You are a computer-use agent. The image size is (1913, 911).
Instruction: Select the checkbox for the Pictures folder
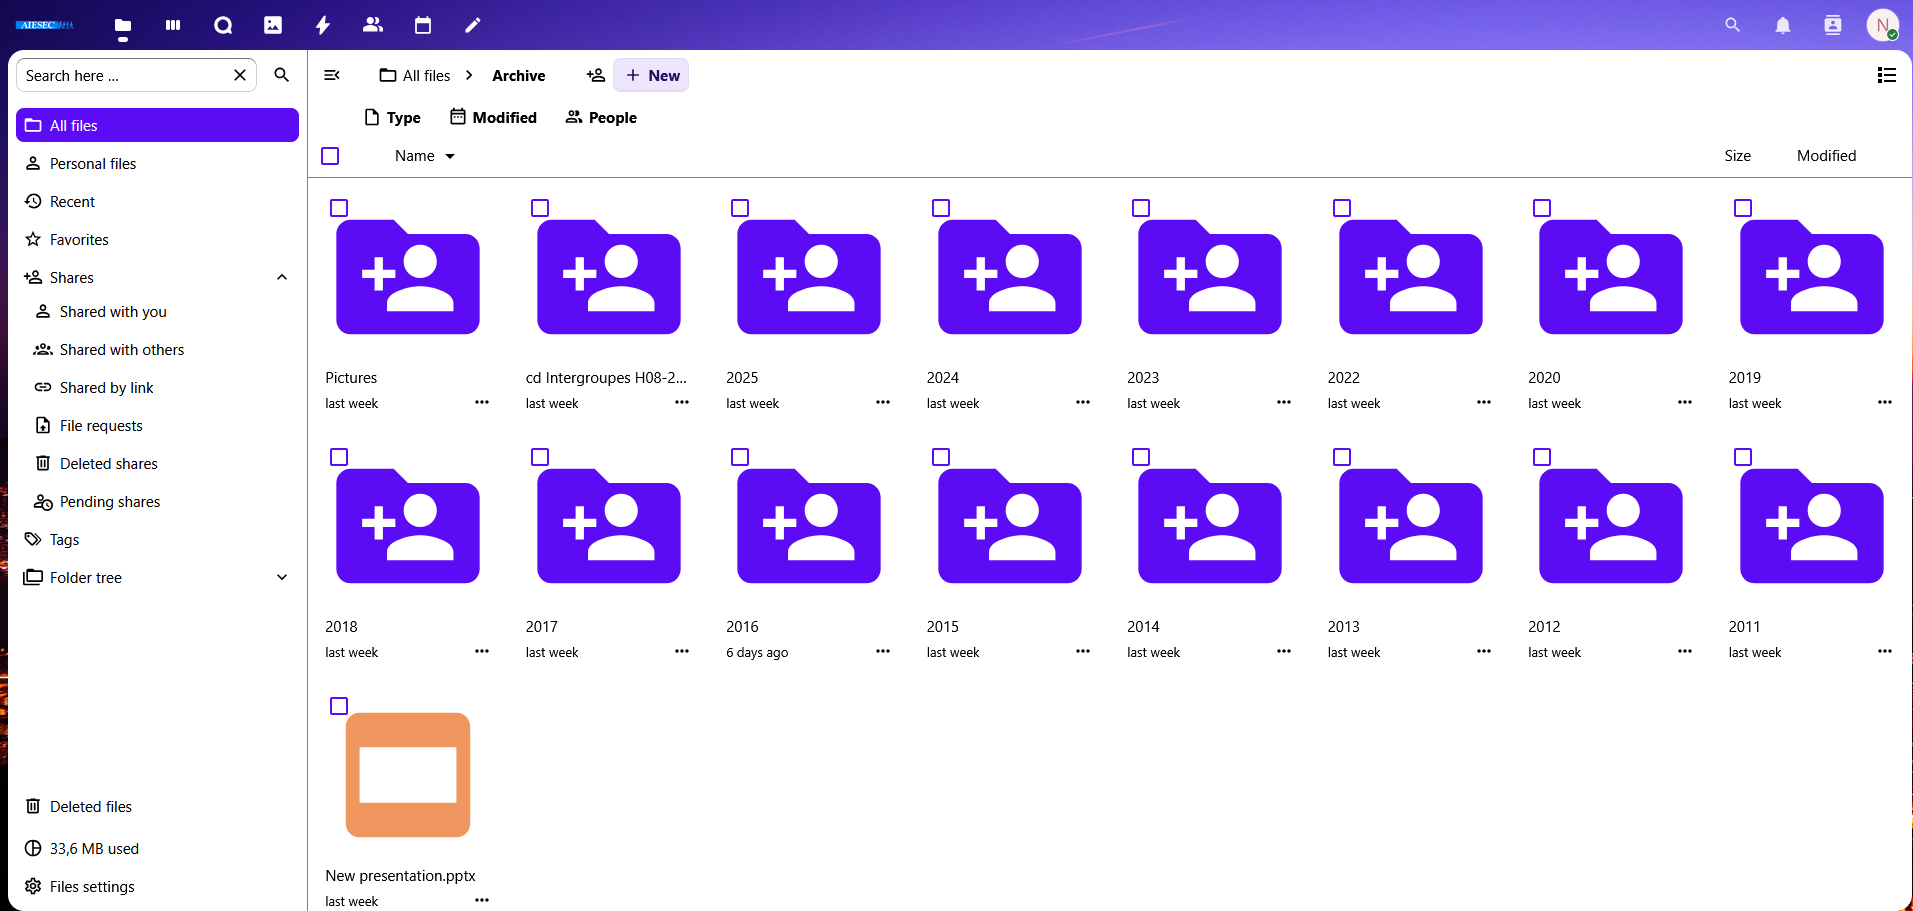(339, 208)
